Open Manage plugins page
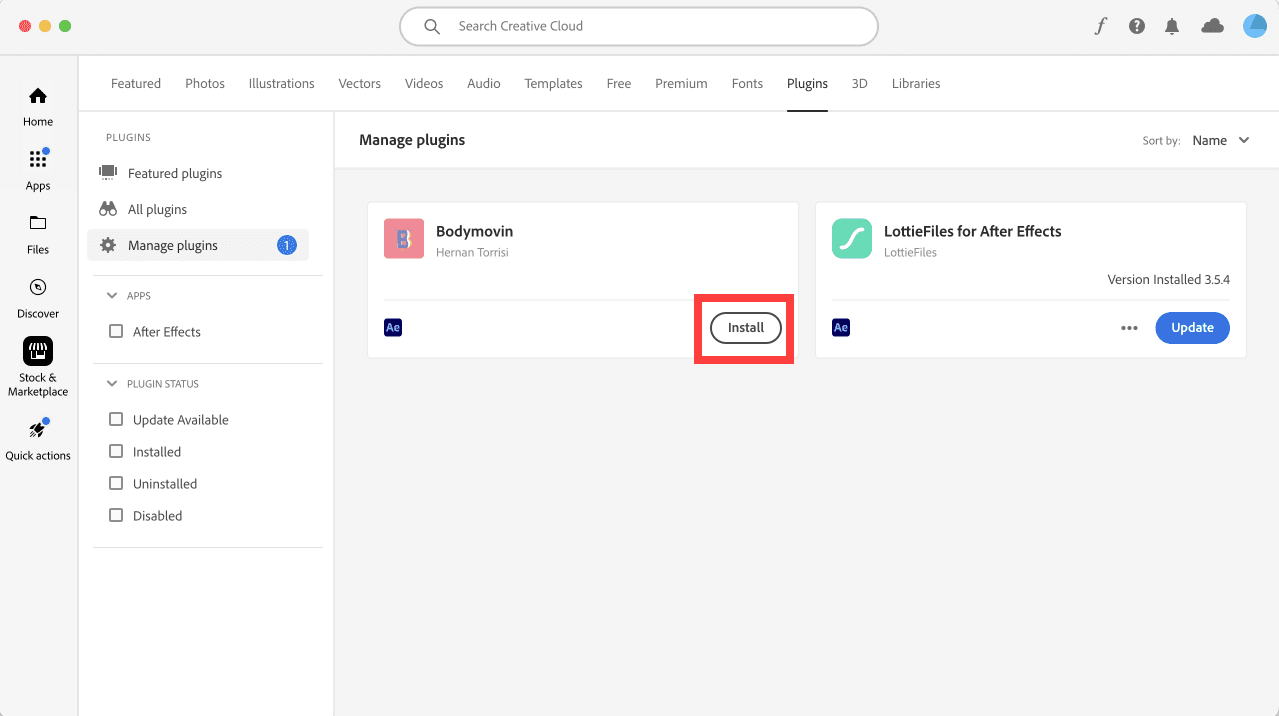 pos(198,245)
